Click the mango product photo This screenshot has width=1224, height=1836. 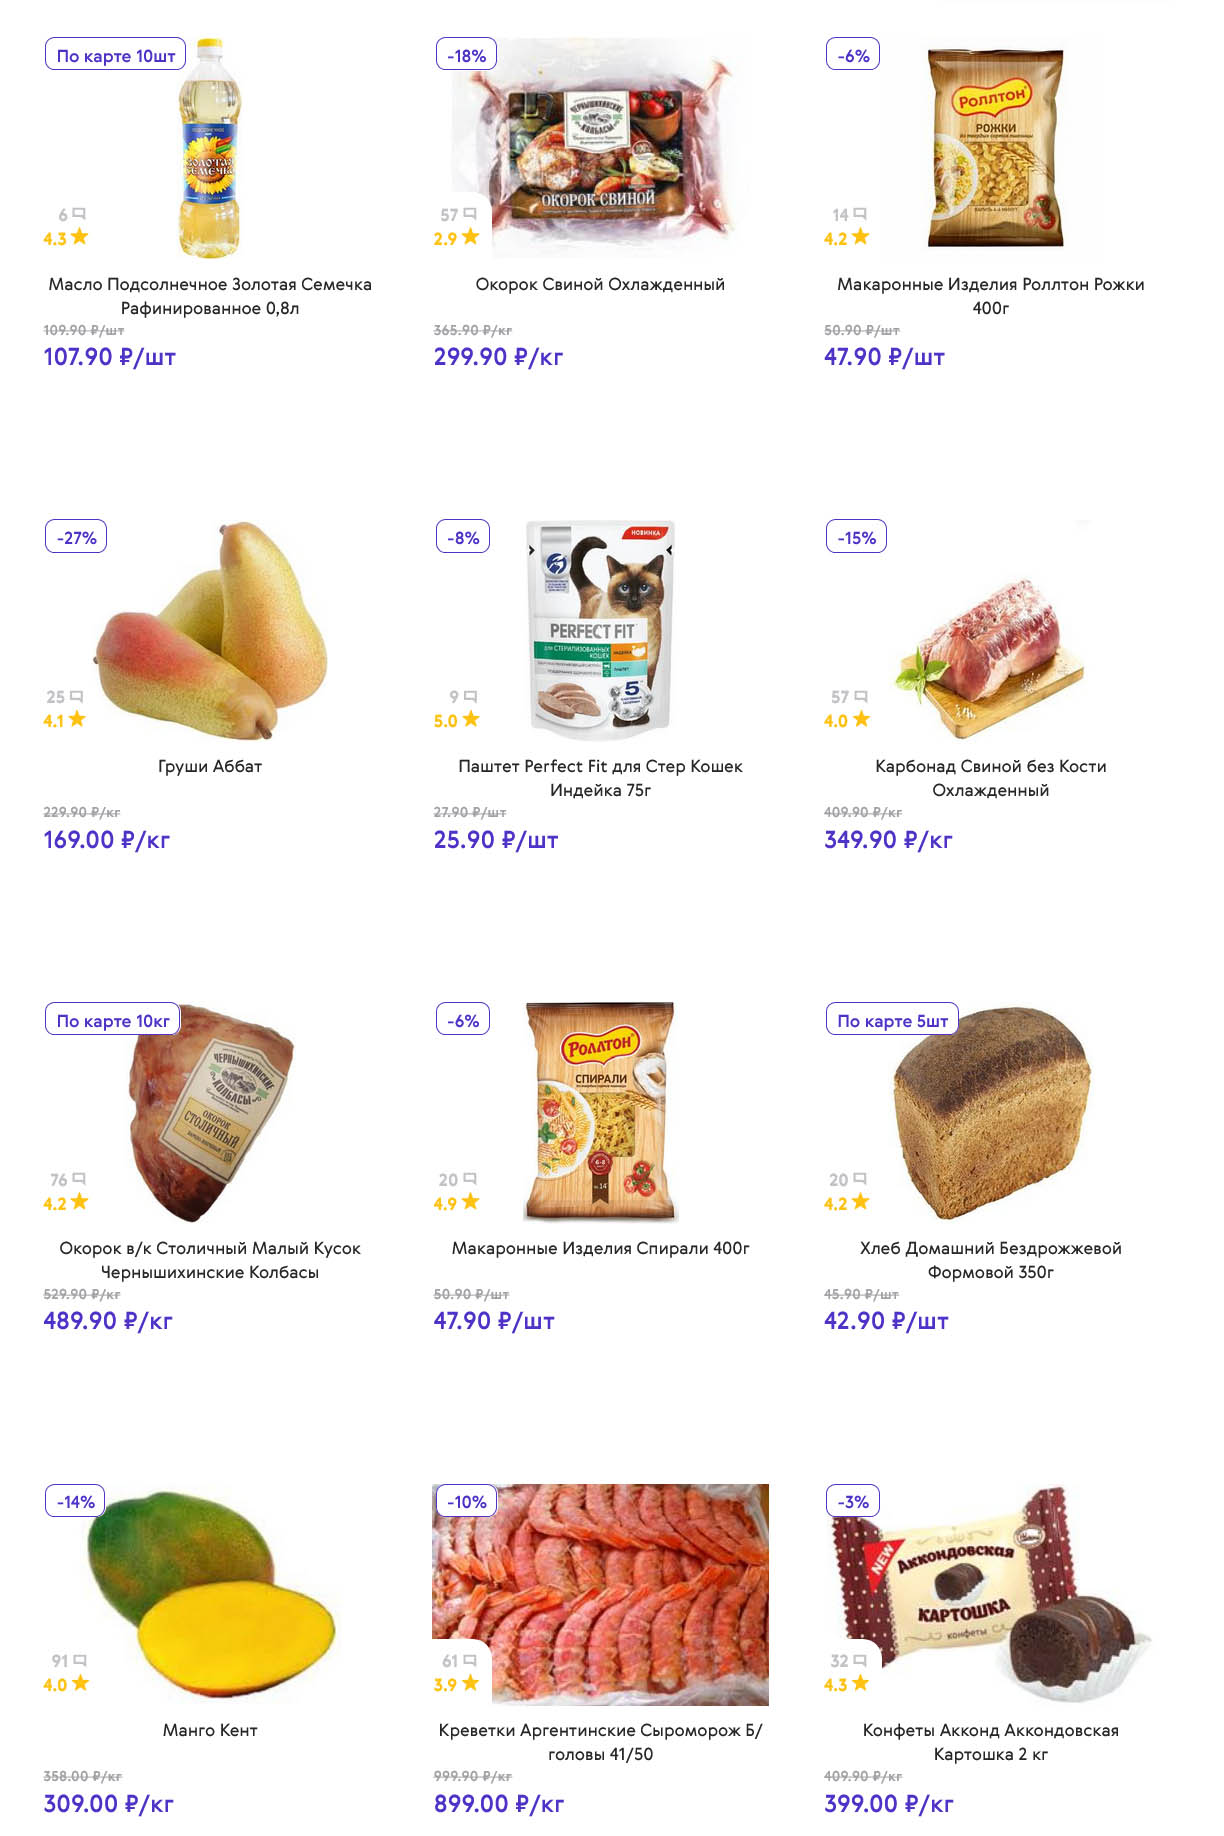coord(212,1595)
